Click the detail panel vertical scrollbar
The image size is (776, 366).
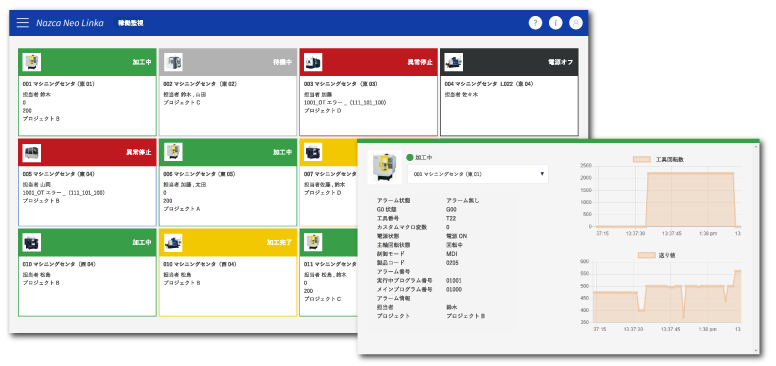point(756,247)
